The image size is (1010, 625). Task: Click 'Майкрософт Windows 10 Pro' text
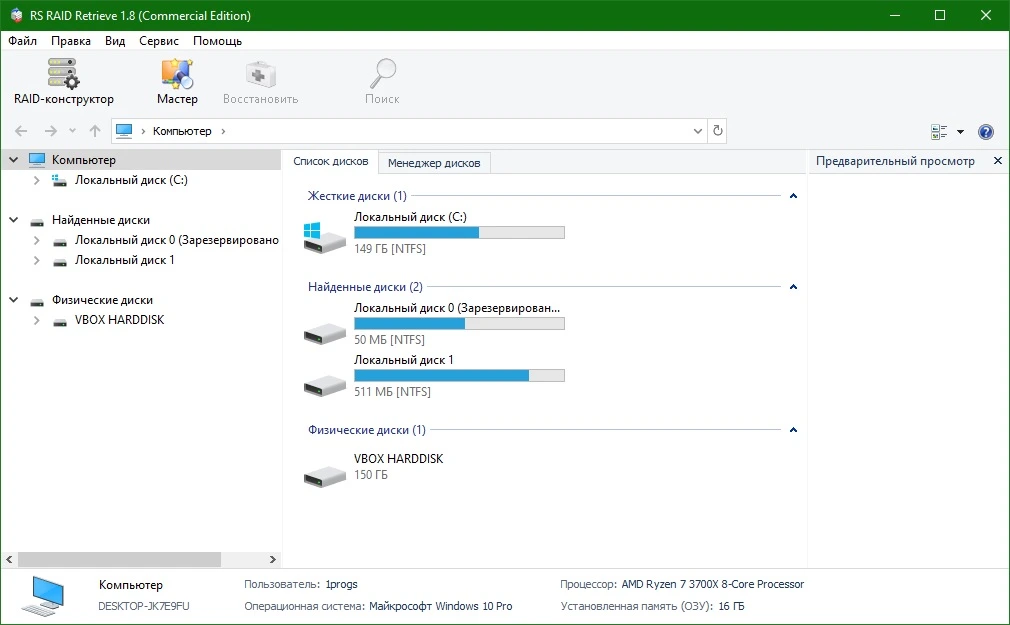(441, 606)
